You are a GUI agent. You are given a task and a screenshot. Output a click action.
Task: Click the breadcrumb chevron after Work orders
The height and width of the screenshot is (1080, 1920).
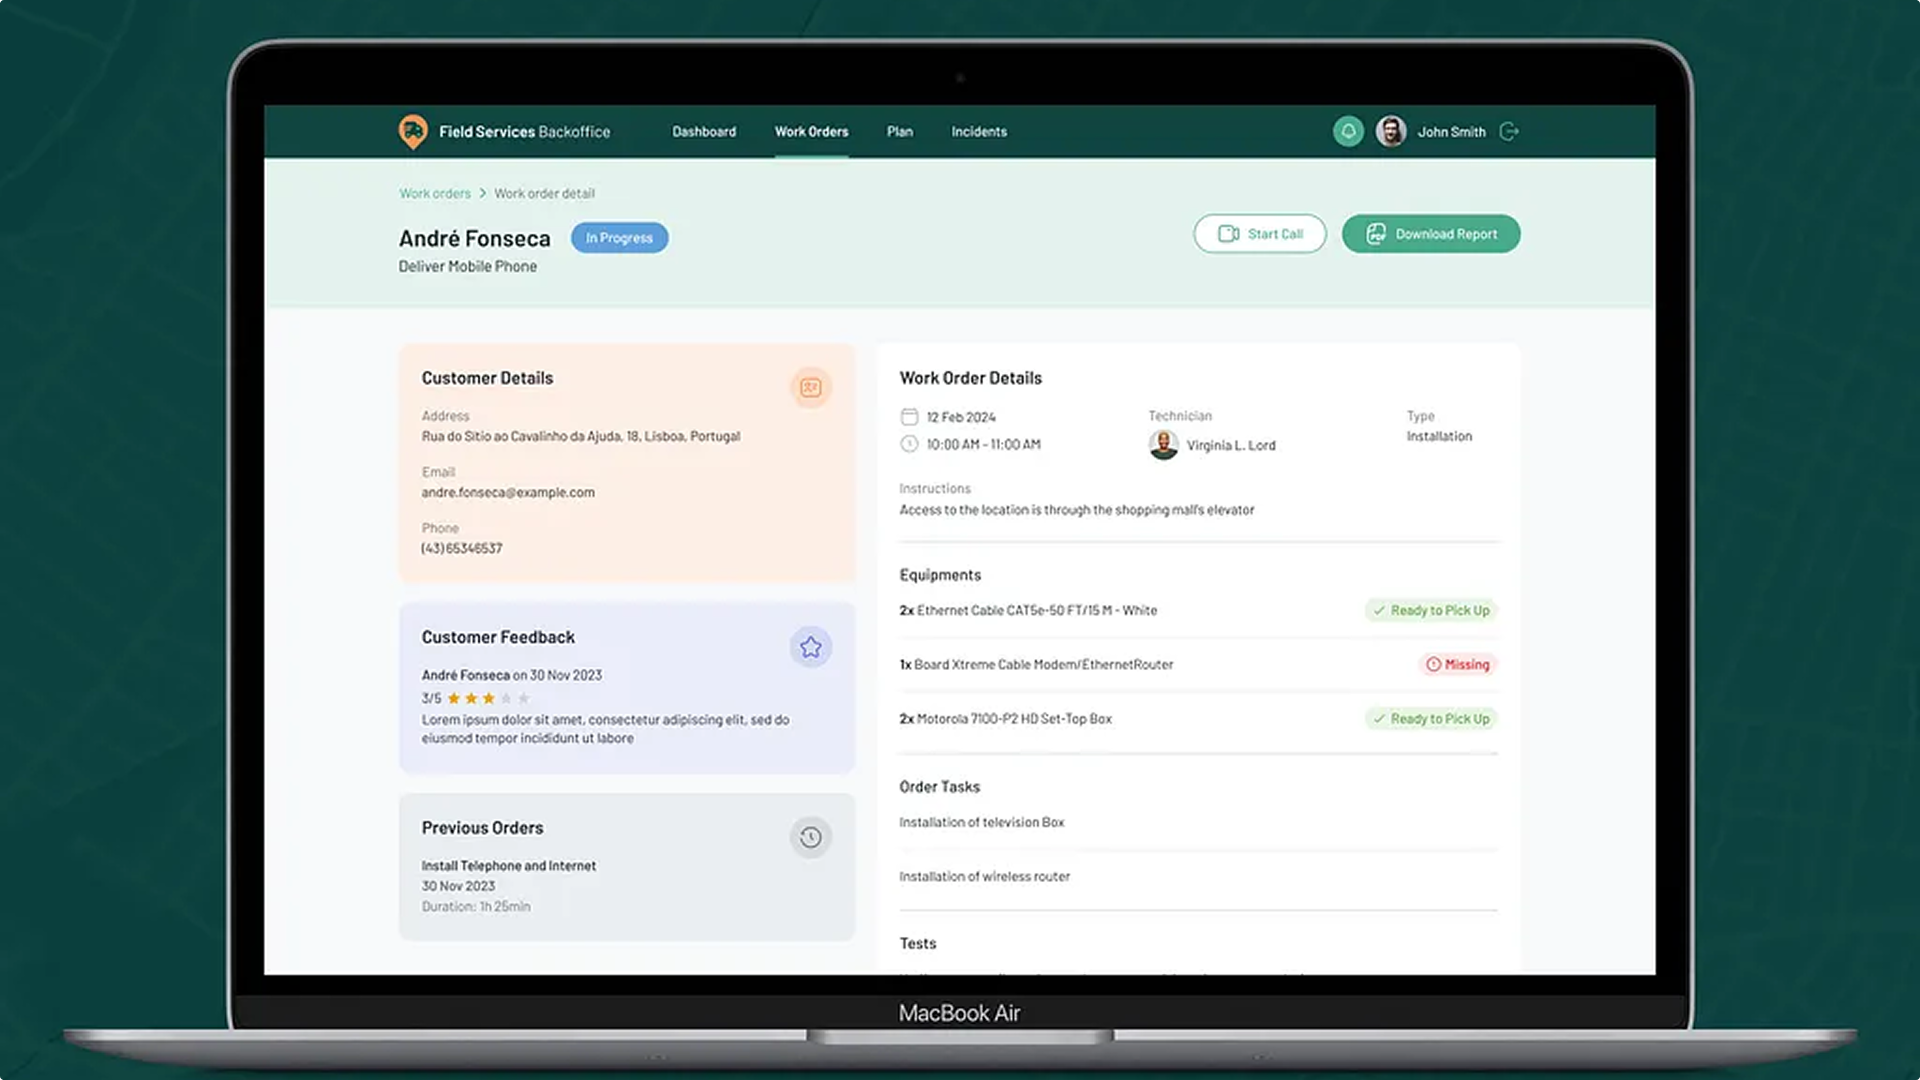pos(482,193)
